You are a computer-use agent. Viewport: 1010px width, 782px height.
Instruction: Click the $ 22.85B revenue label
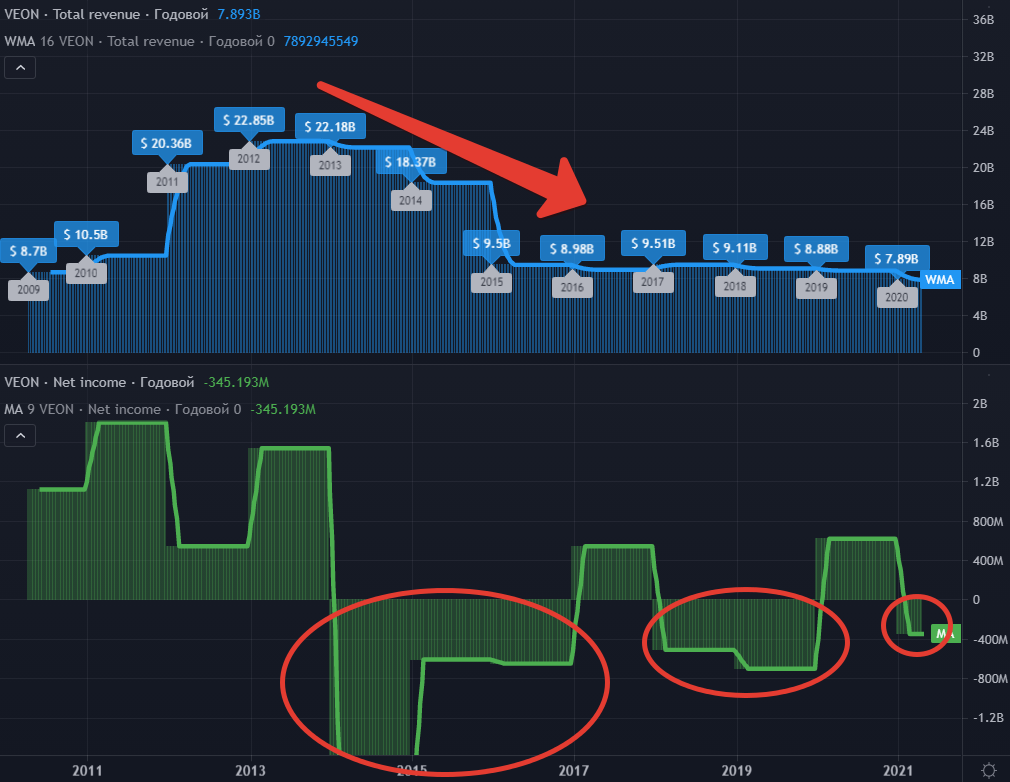249,120
